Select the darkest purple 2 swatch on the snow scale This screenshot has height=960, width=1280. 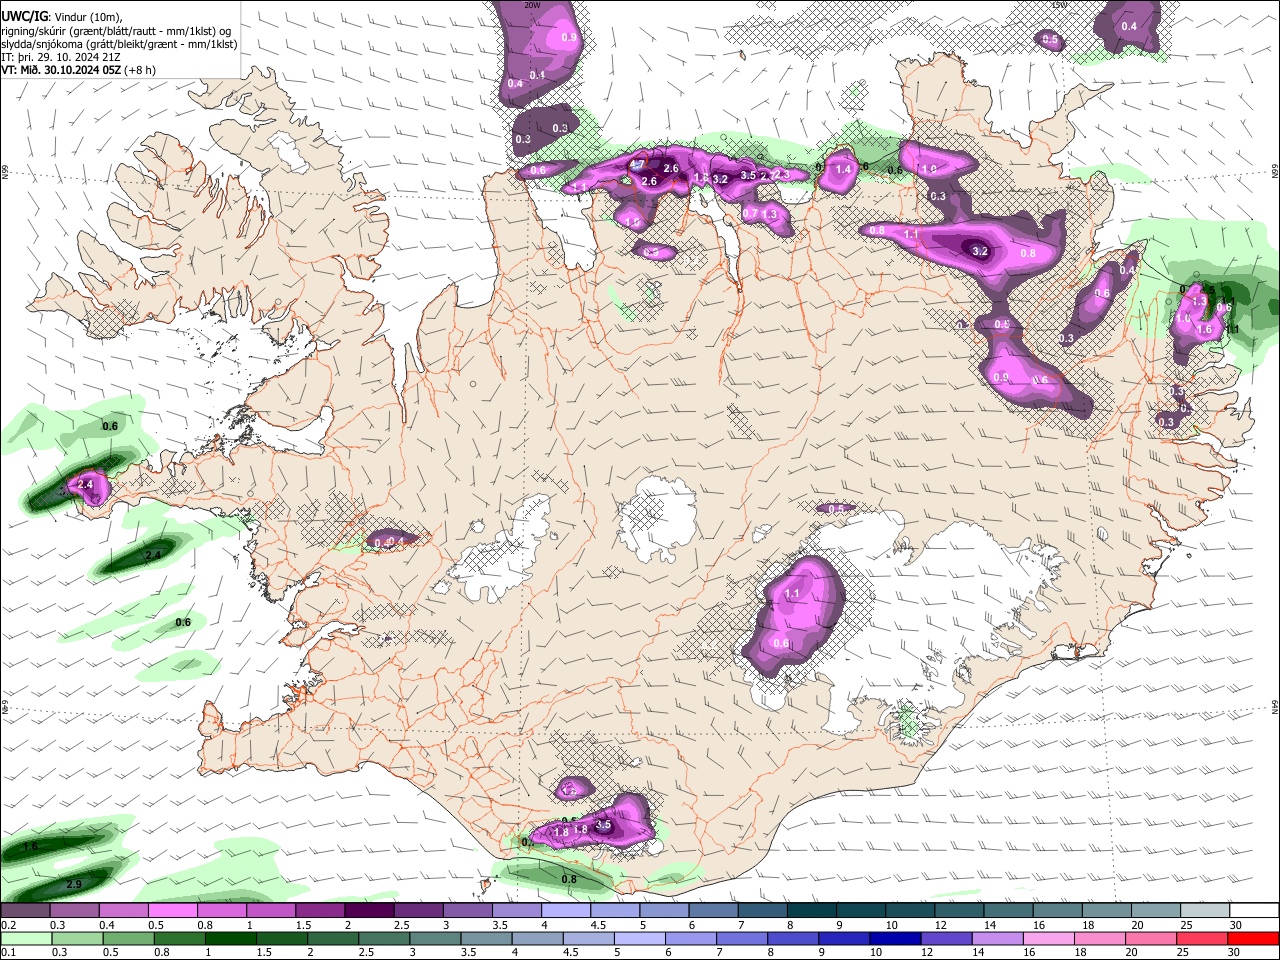(x=369, y=911)
